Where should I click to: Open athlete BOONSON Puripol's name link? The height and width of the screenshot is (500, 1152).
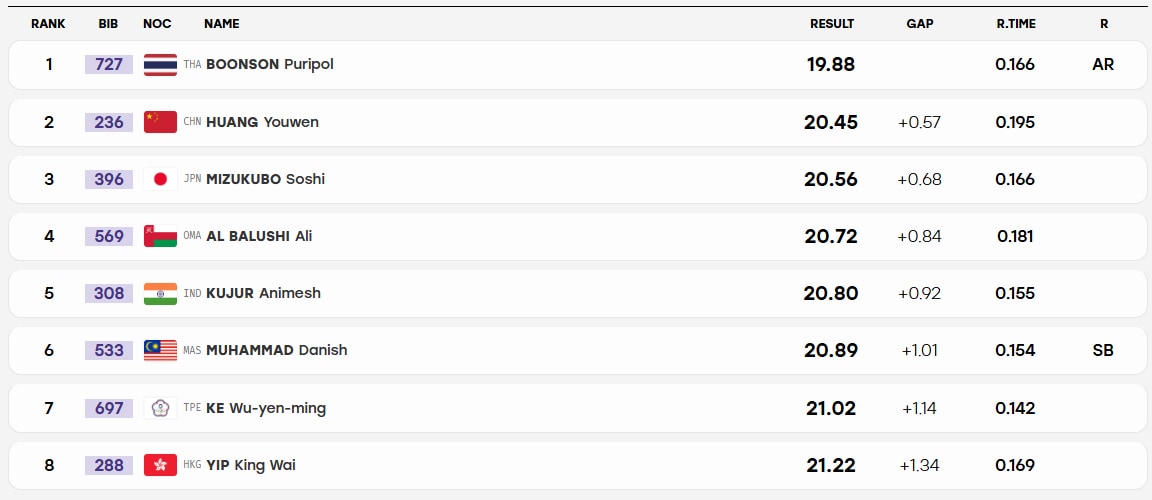270,65
